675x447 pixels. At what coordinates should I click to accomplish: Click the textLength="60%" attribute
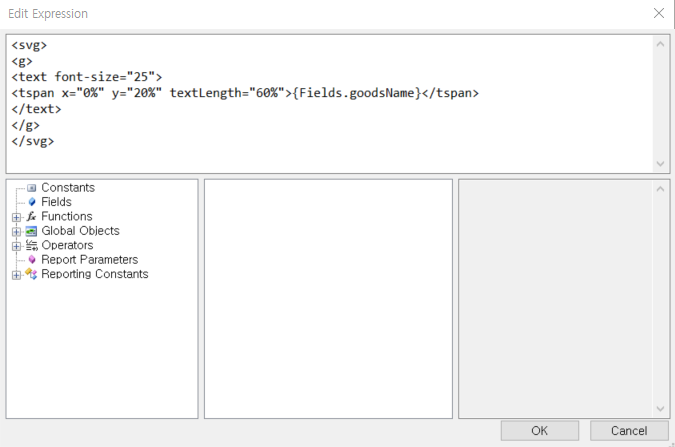(227, 93)
